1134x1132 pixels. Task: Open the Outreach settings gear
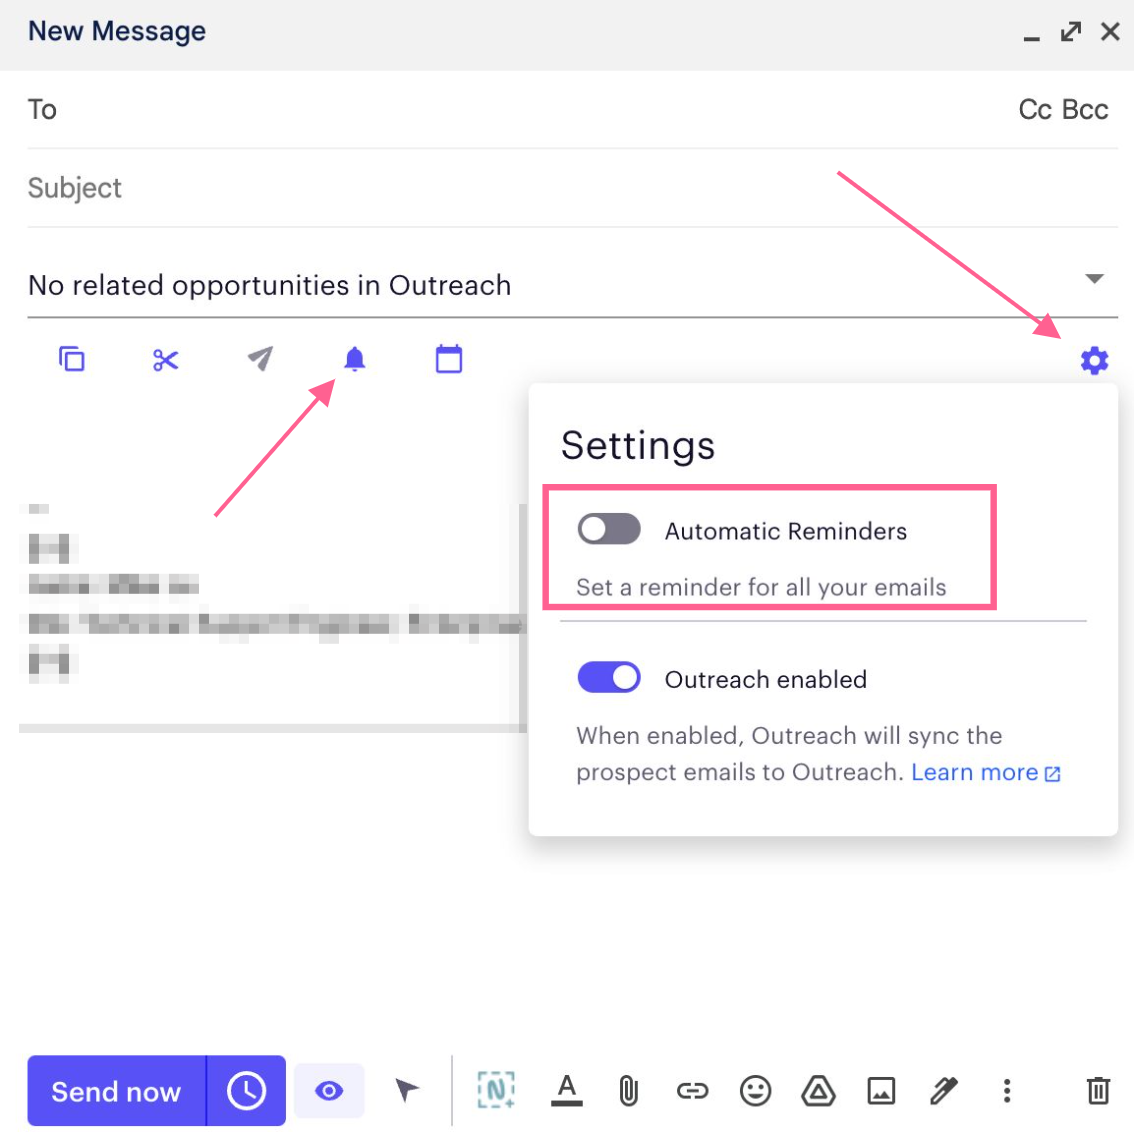coord(1094,360)
